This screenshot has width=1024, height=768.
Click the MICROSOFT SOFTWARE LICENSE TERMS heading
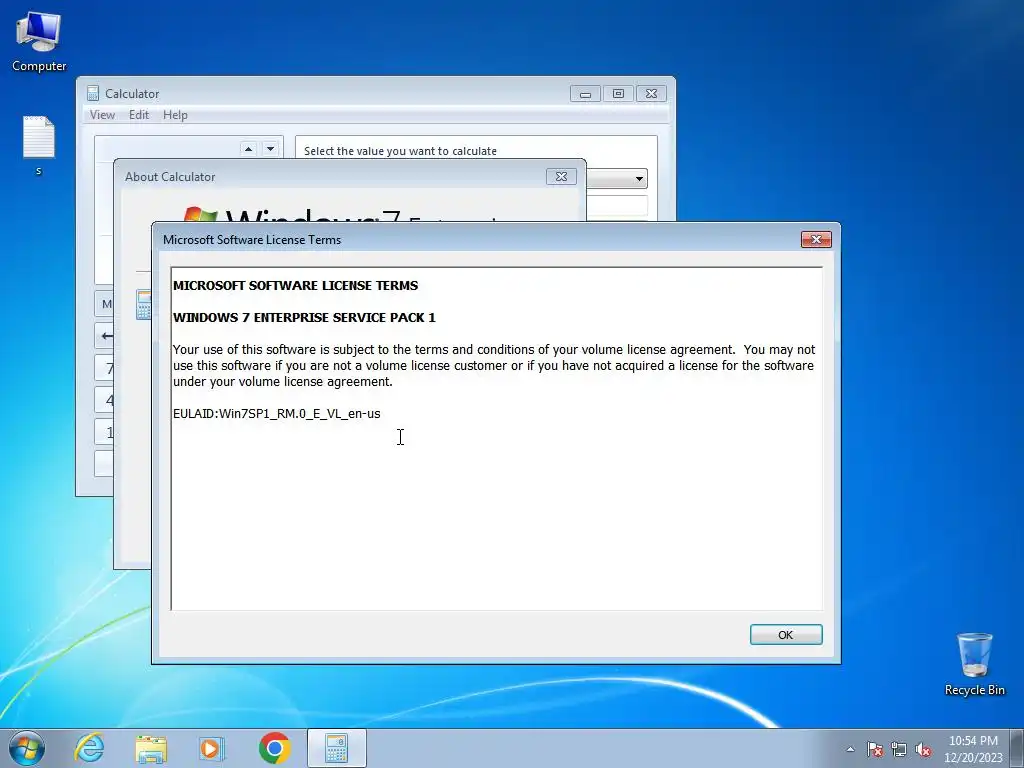(295, 285)
